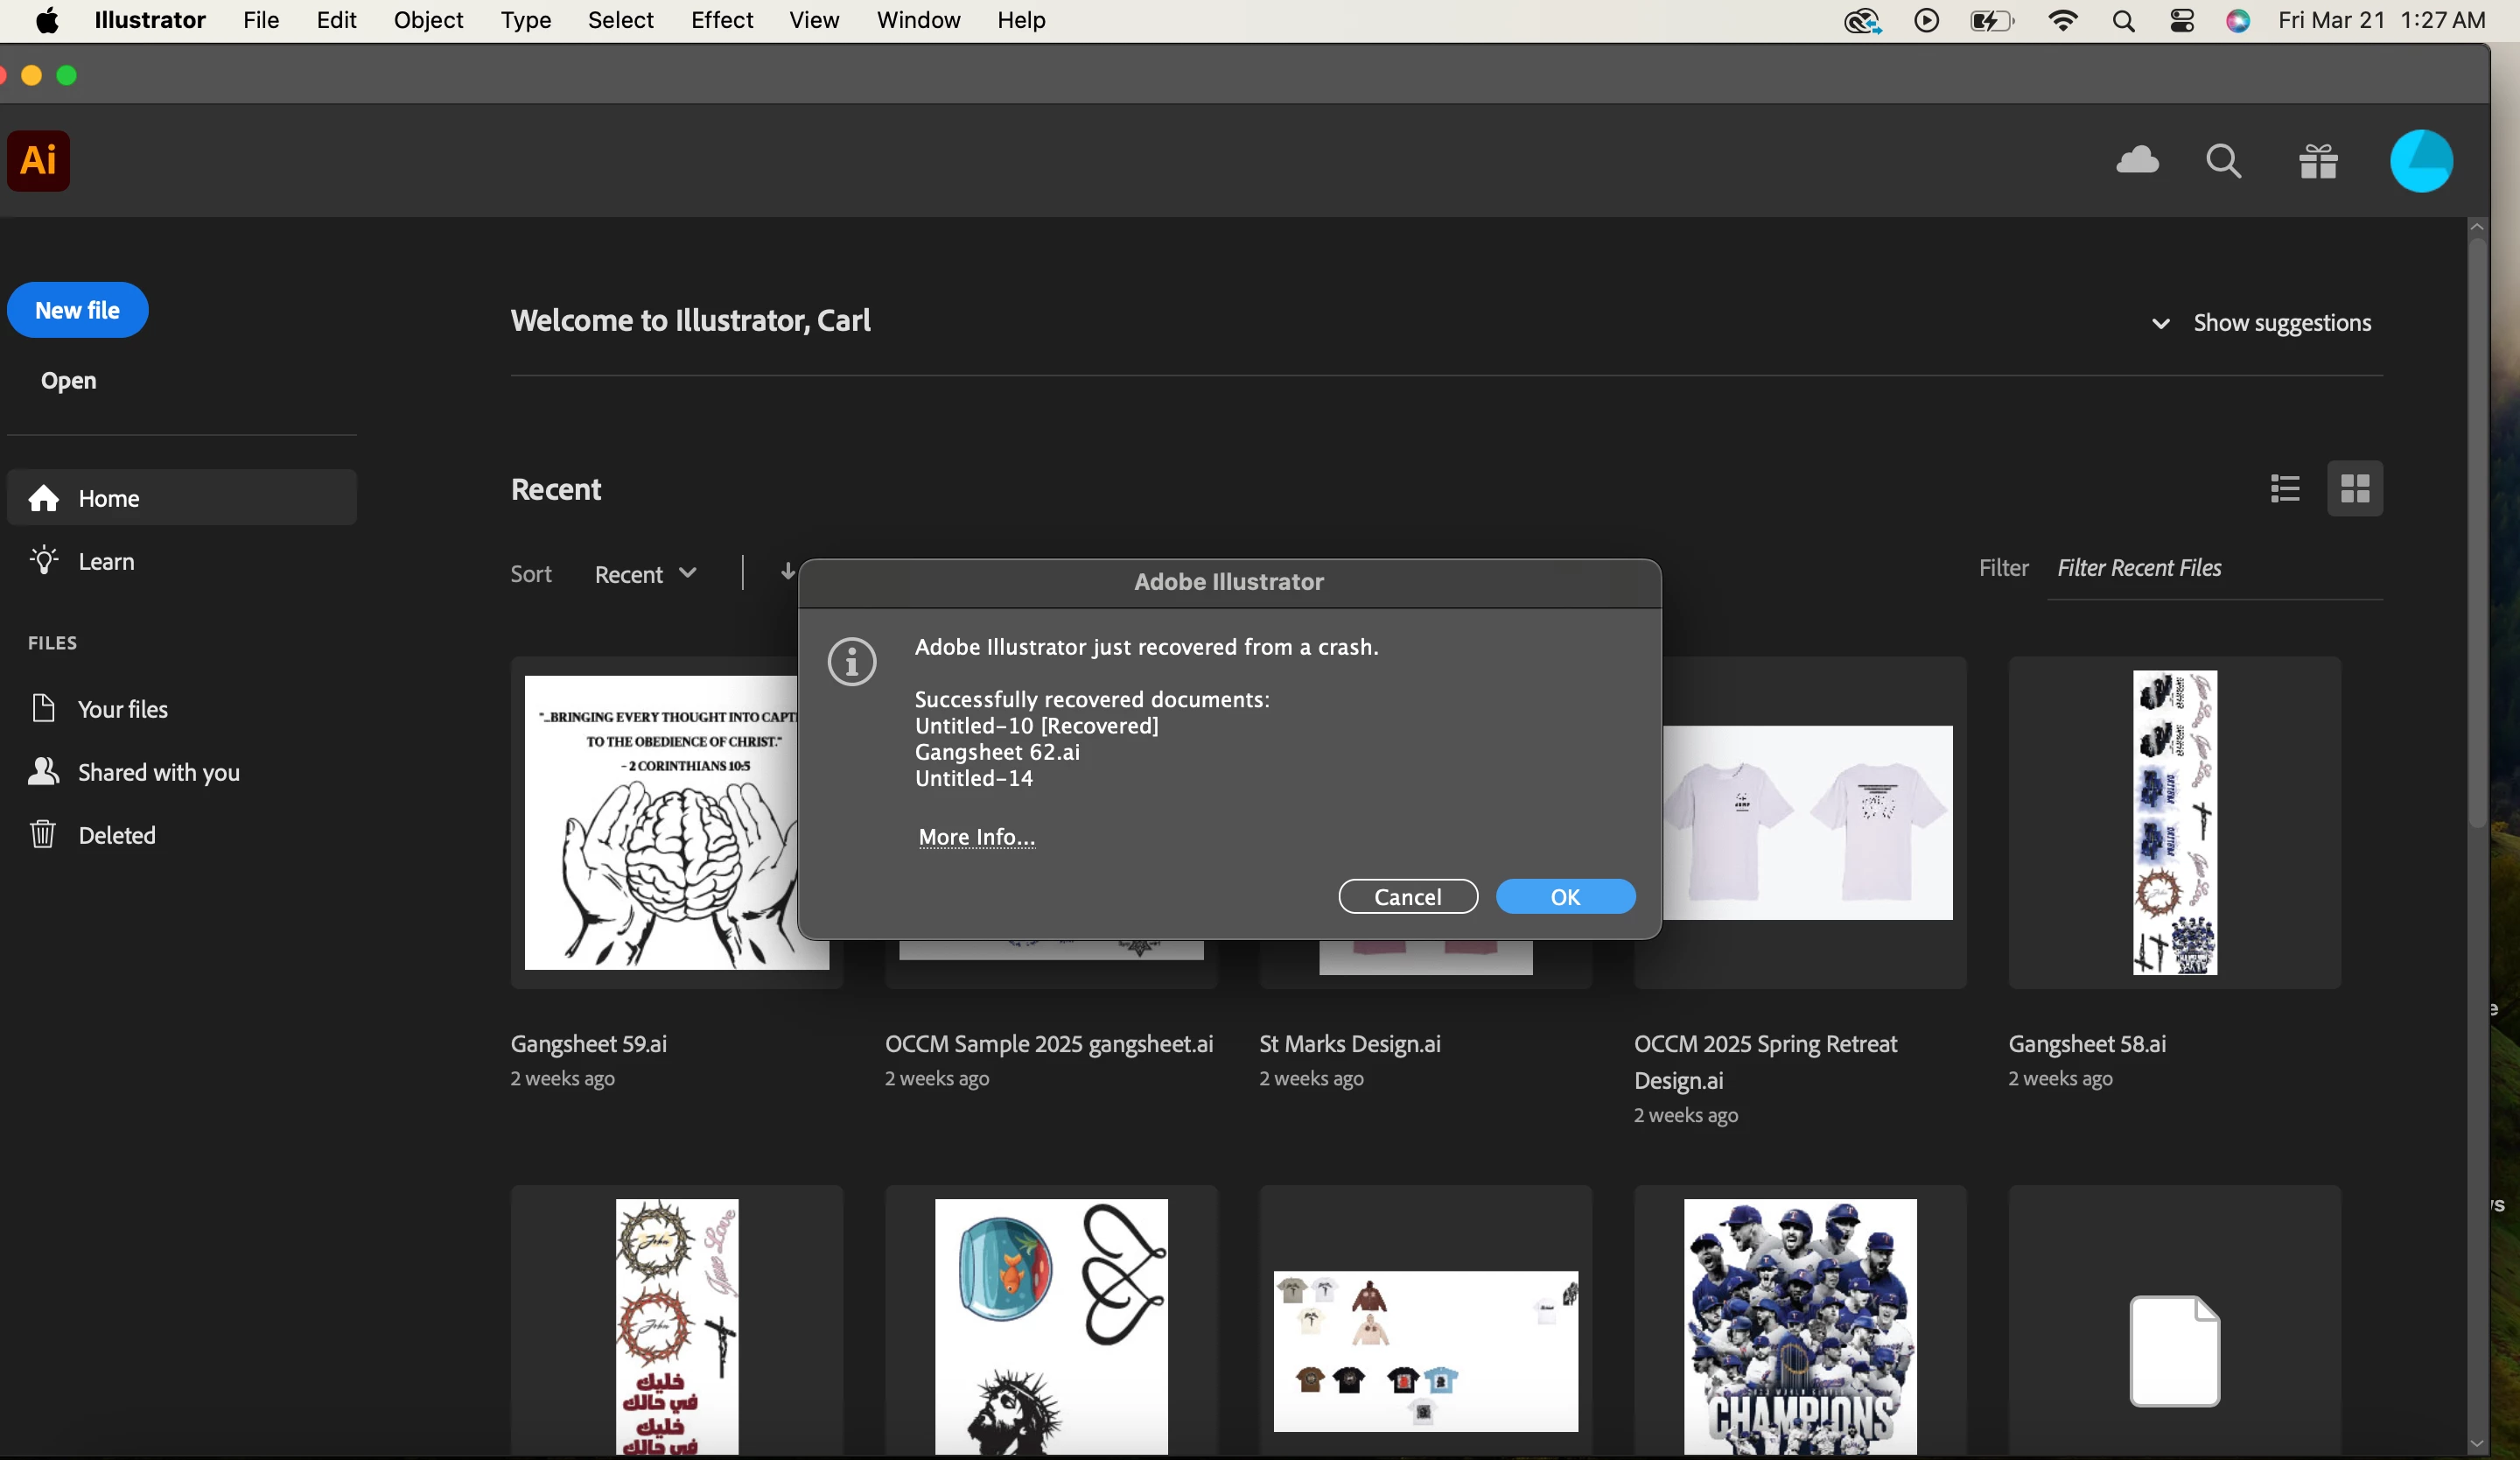Open Shared with you section
Viewport: 2520px width, 1460px height.
pyautogui.click(x=158, y=772)
